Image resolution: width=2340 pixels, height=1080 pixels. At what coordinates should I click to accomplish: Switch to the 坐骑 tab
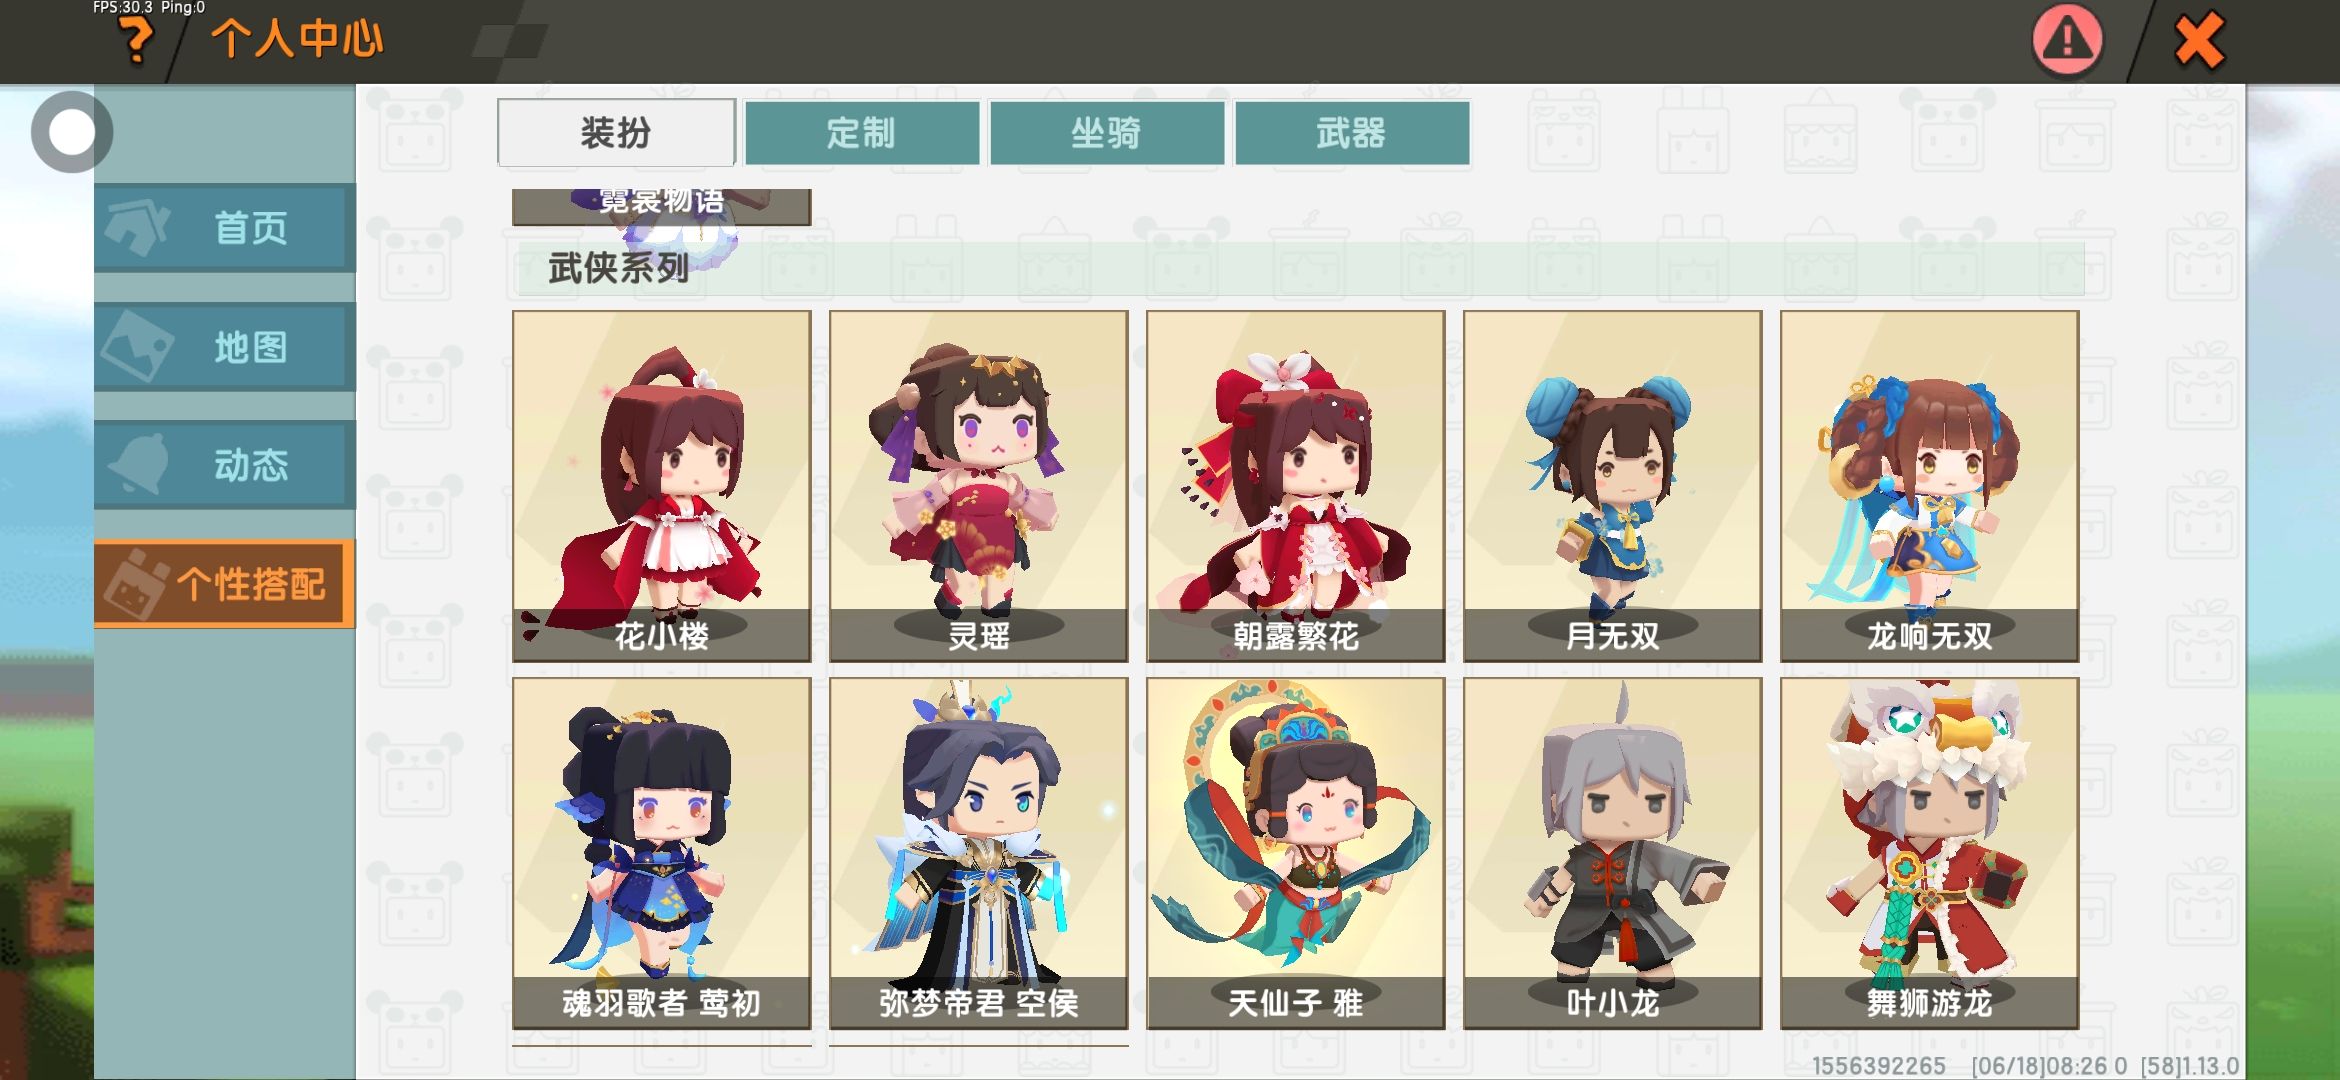[1107, 132]
